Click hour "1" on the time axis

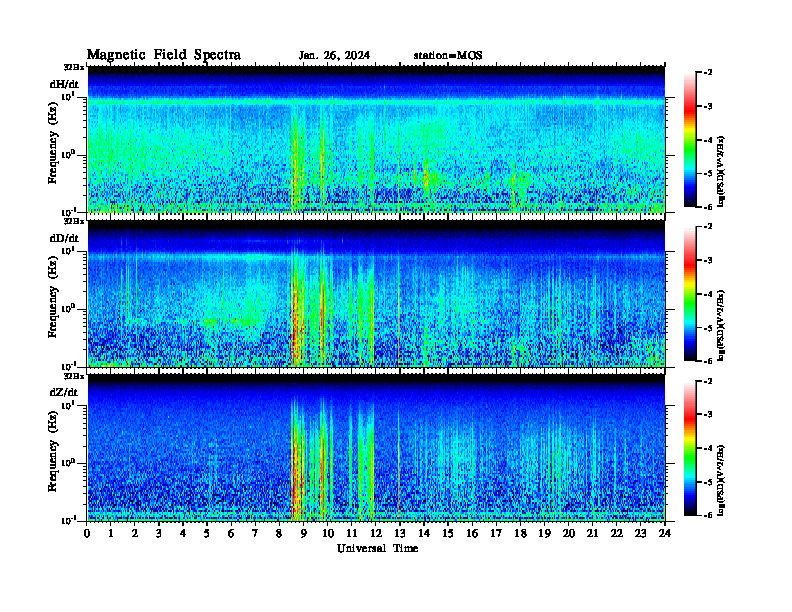[111, 533]
